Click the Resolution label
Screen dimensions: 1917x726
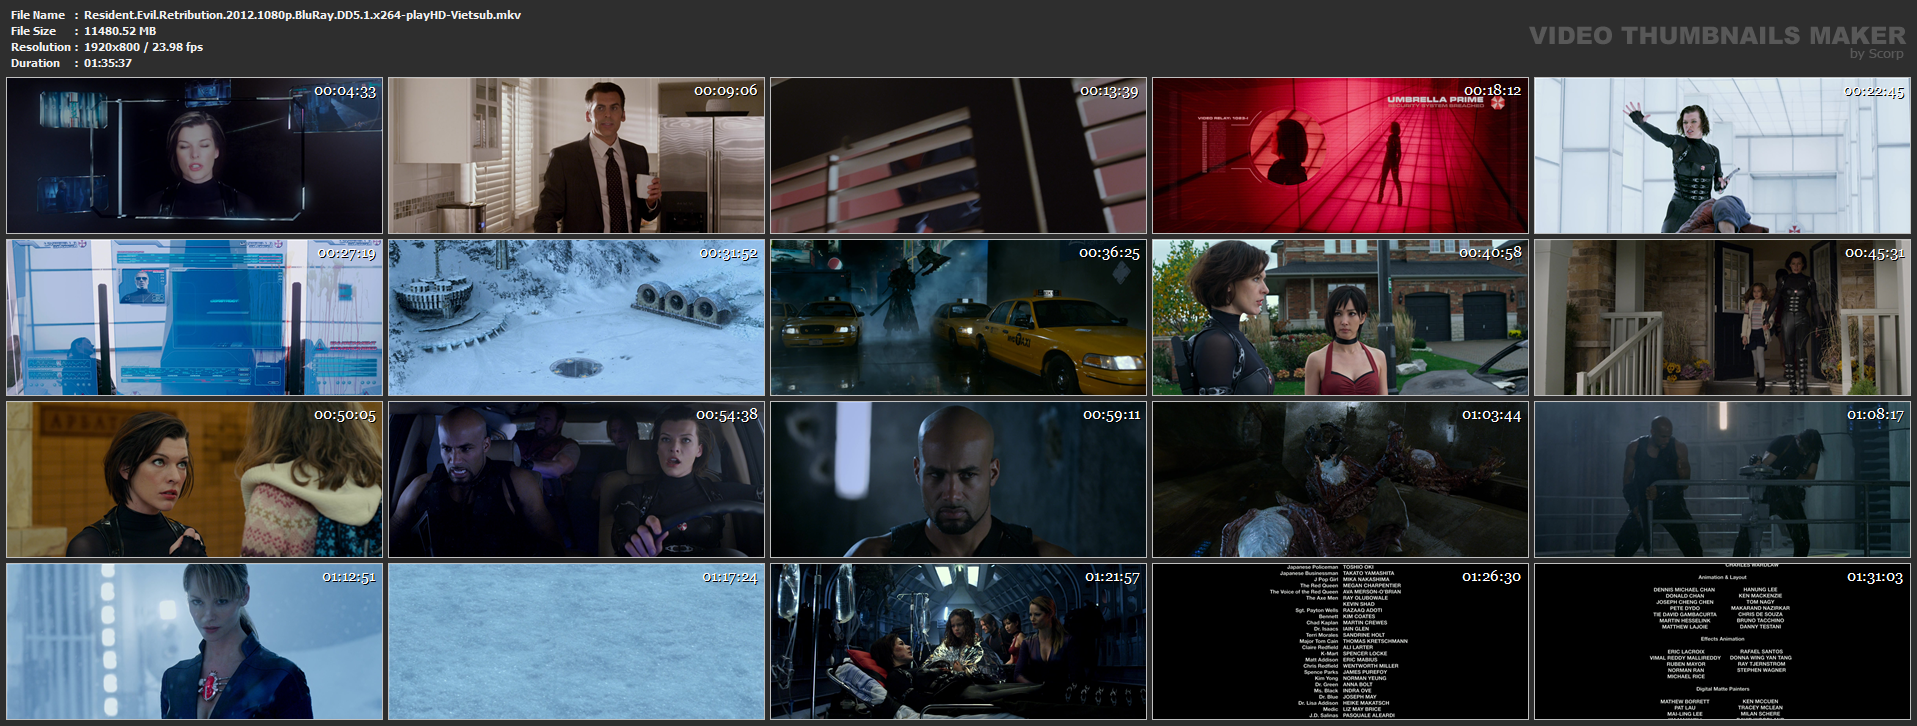point(41,47)
